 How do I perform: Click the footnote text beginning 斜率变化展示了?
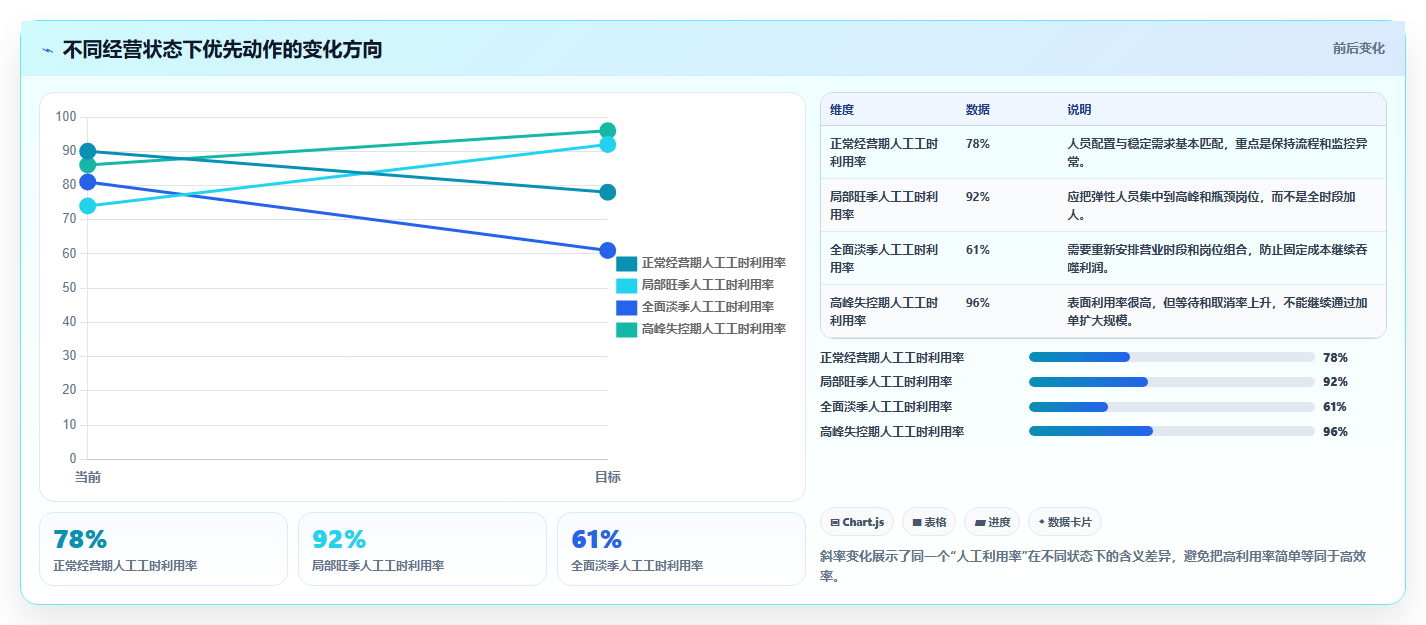pyautogui.click(x=1093, y=567)
